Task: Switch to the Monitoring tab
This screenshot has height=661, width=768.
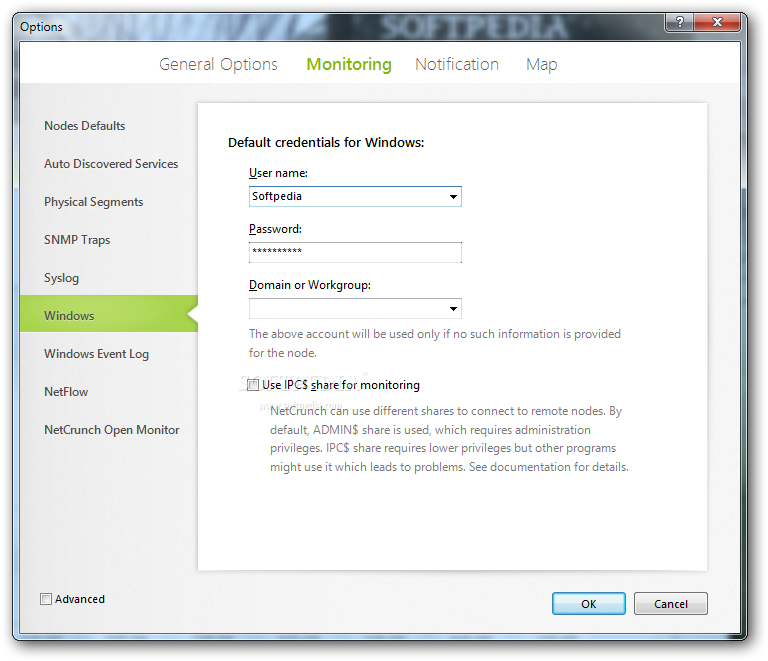Action: [x=349, y=65]
